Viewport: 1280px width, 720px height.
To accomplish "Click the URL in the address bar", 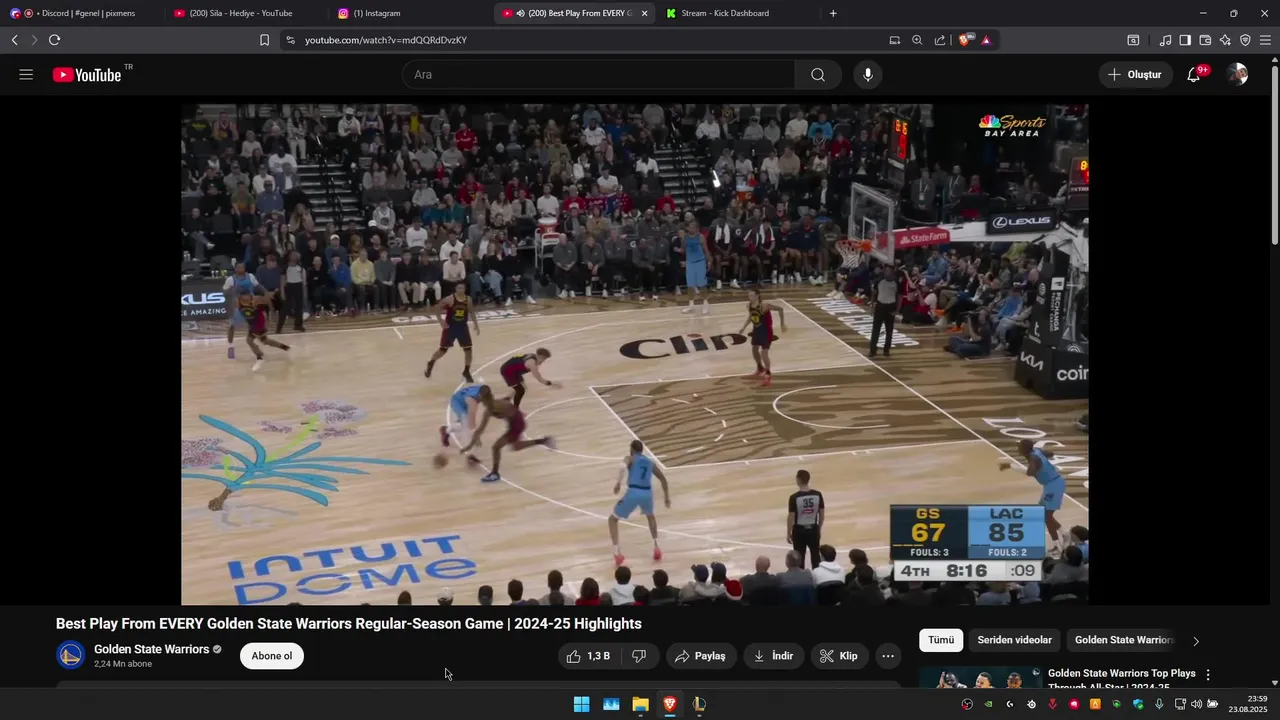I will (x=386, y=40).
